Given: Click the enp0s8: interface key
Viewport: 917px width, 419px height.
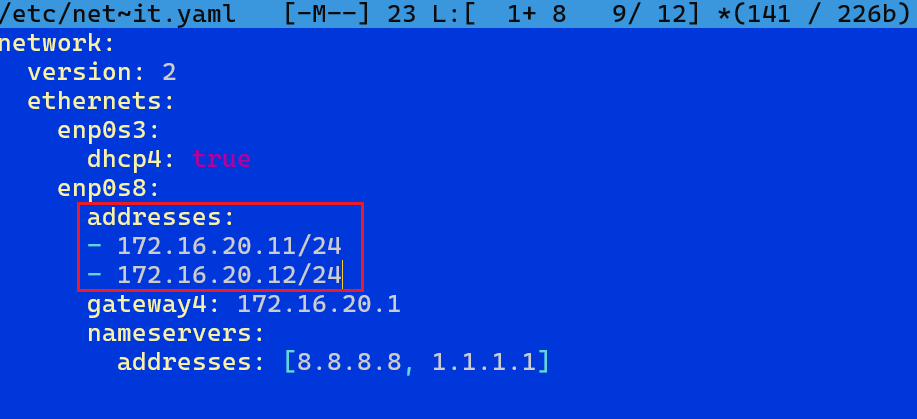Looking at the screenshot, I should [x=109, y=188].
